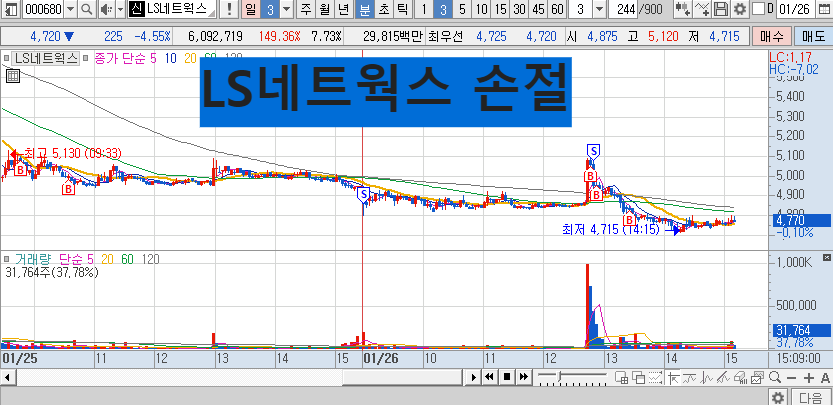This screenshot has width=833, height=405.
Task: Open bottom-right gear settings next to 다음
Action: point(778,397)
